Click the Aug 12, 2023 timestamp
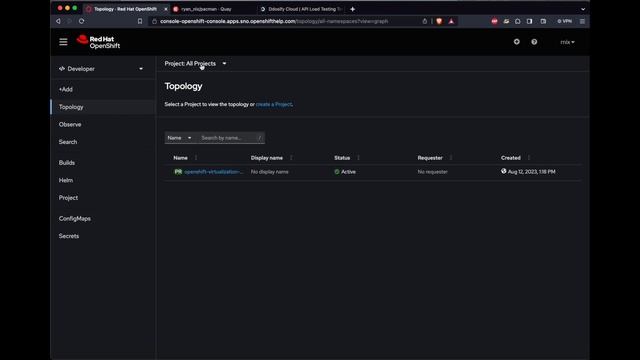640x360 pixels. pyautogui.click(x=531, y=172)
